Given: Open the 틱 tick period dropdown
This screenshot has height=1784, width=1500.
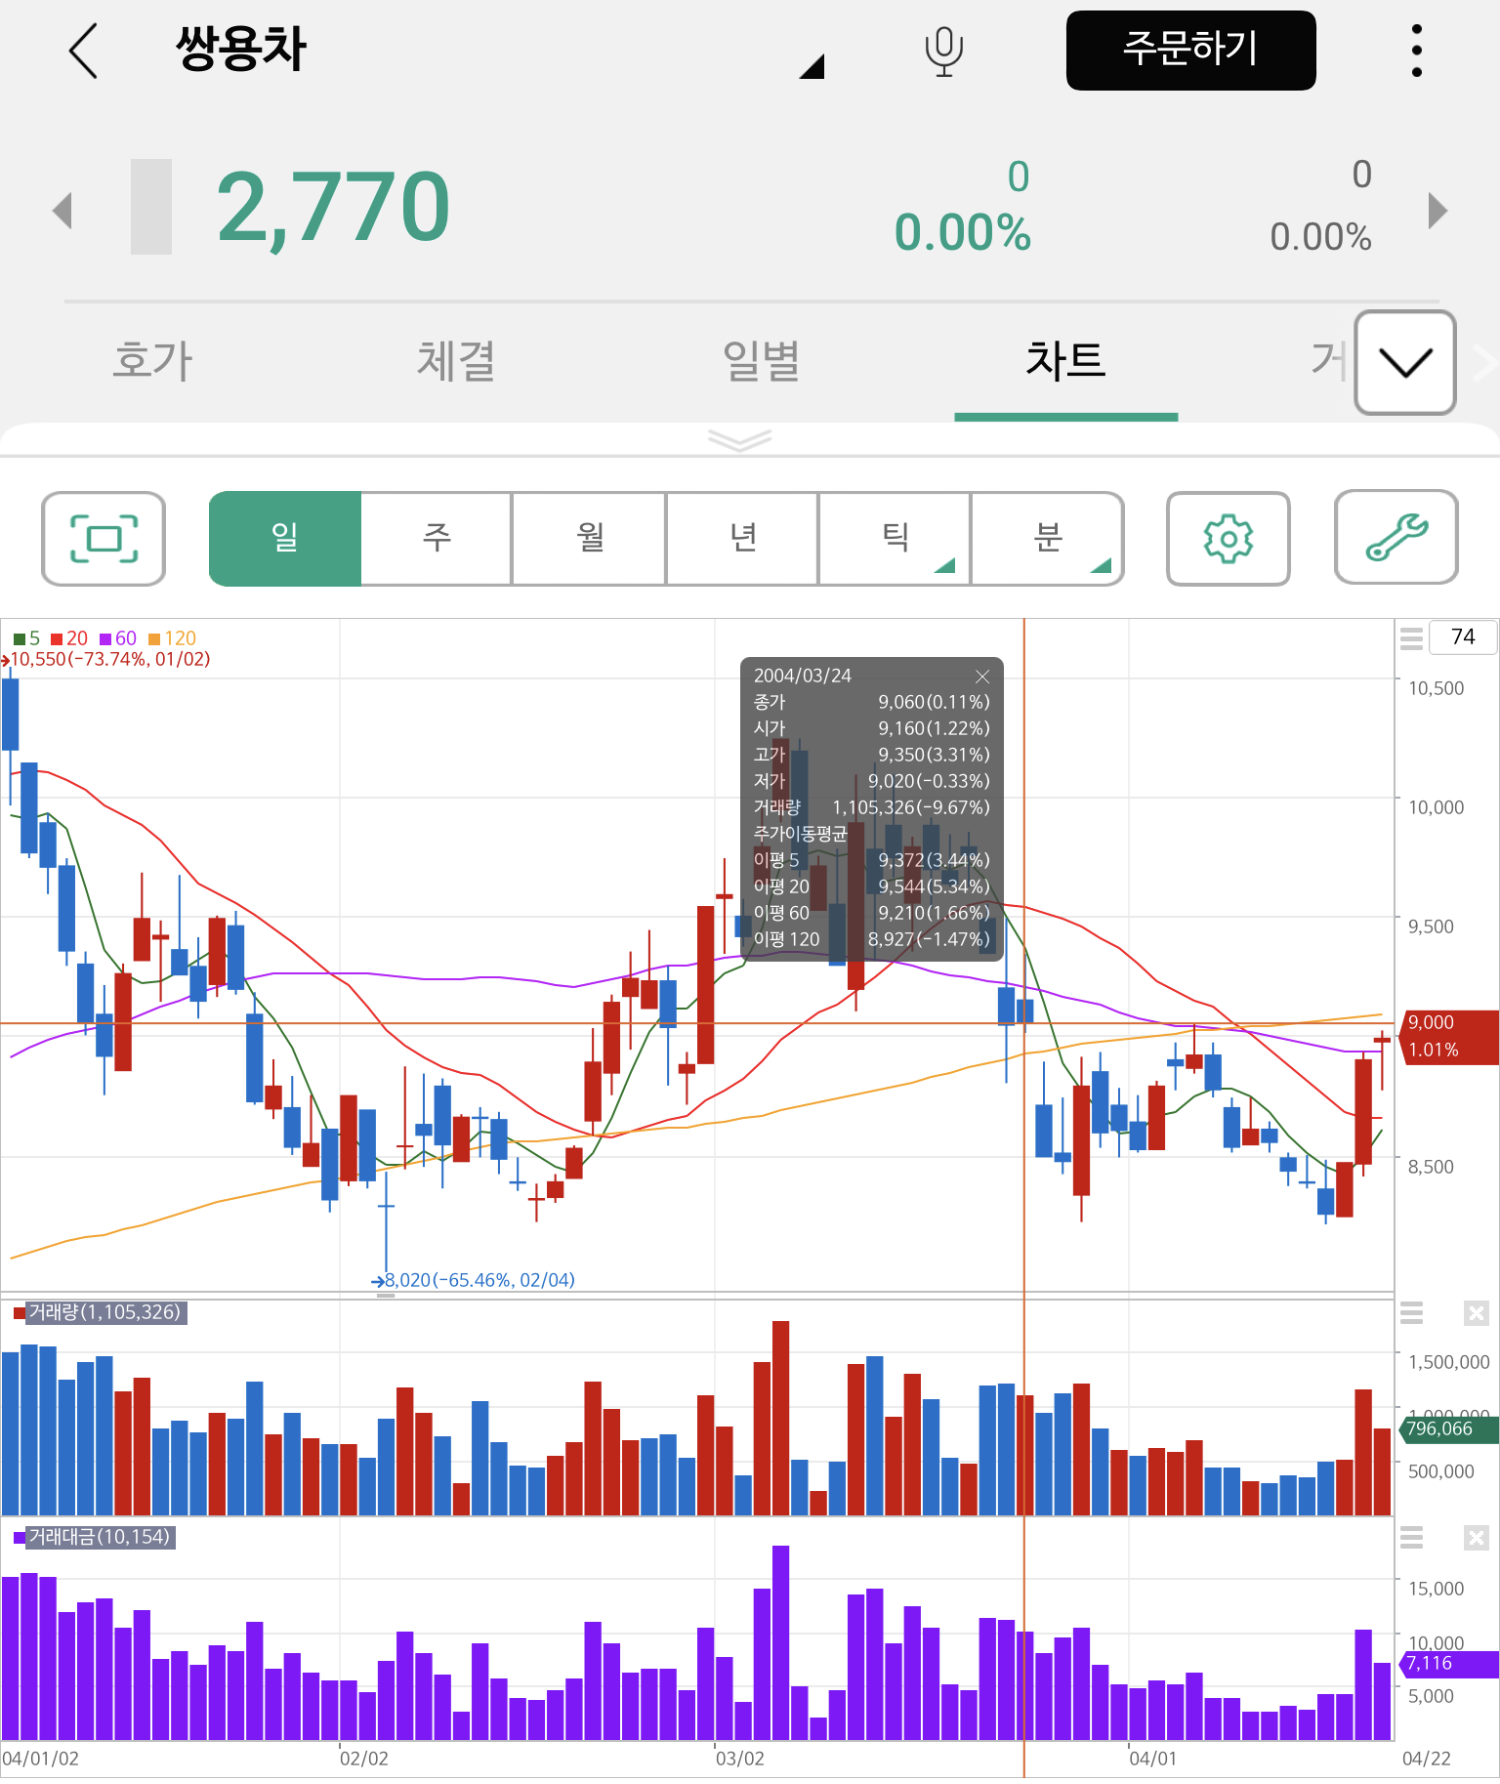Looking at the screenshot, I should pos(894,538).
